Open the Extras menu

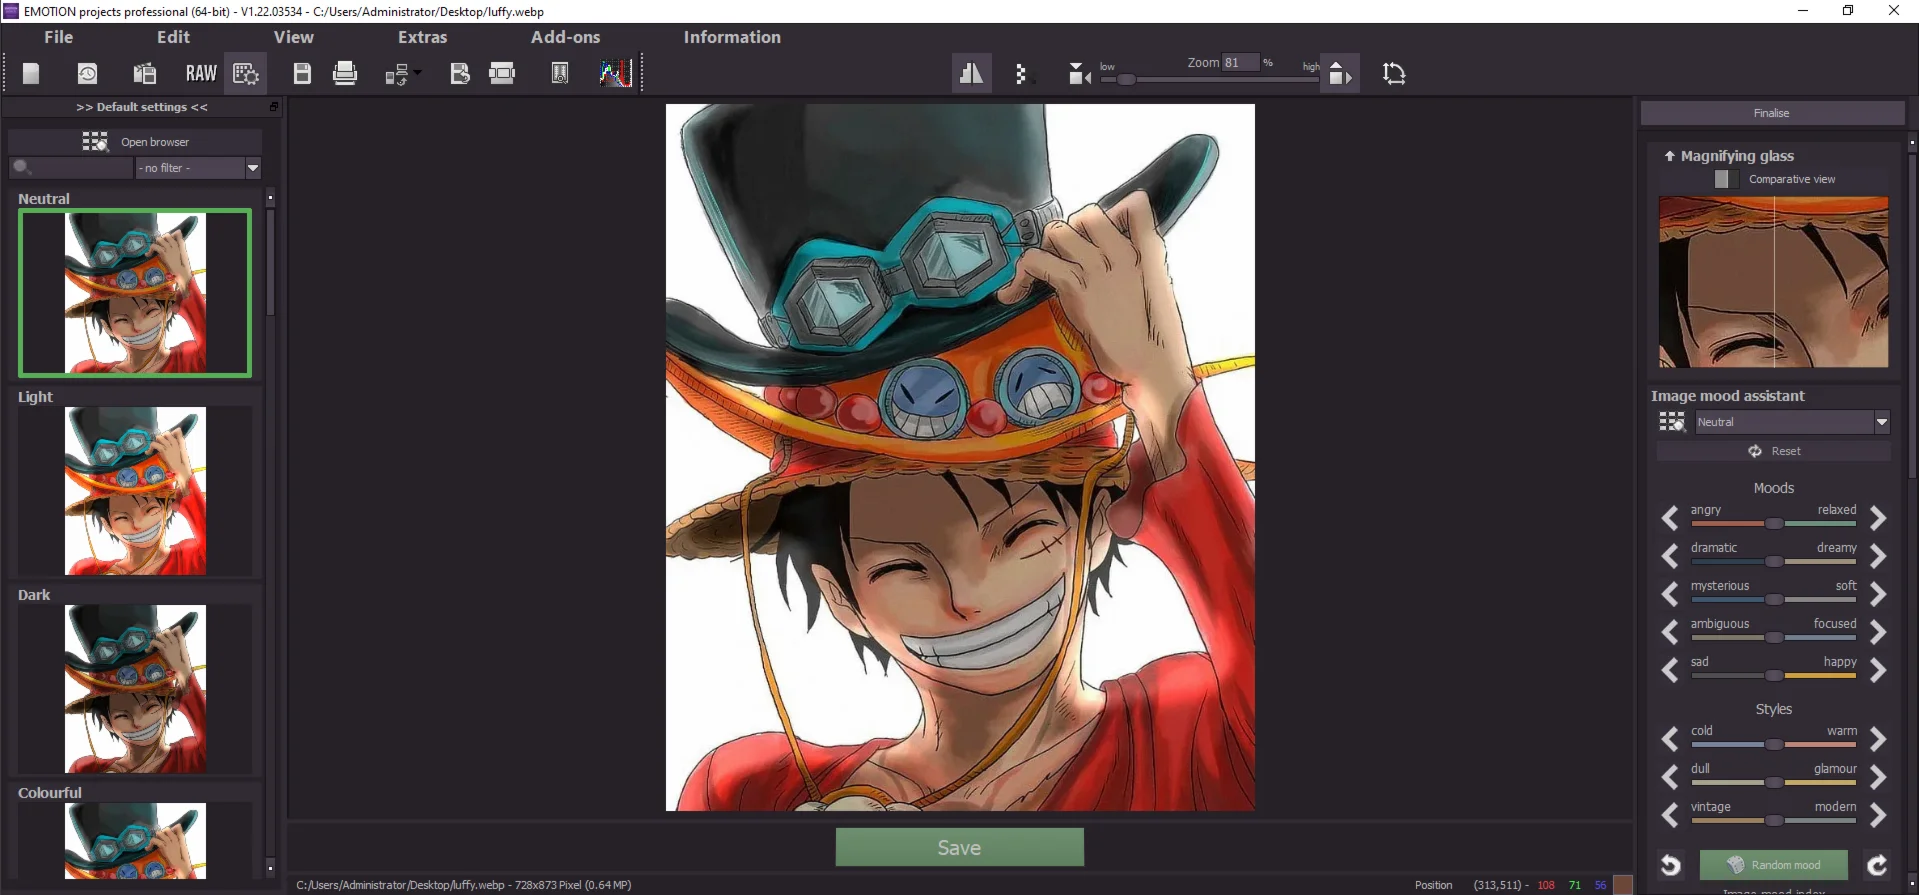tap(422, 37)
